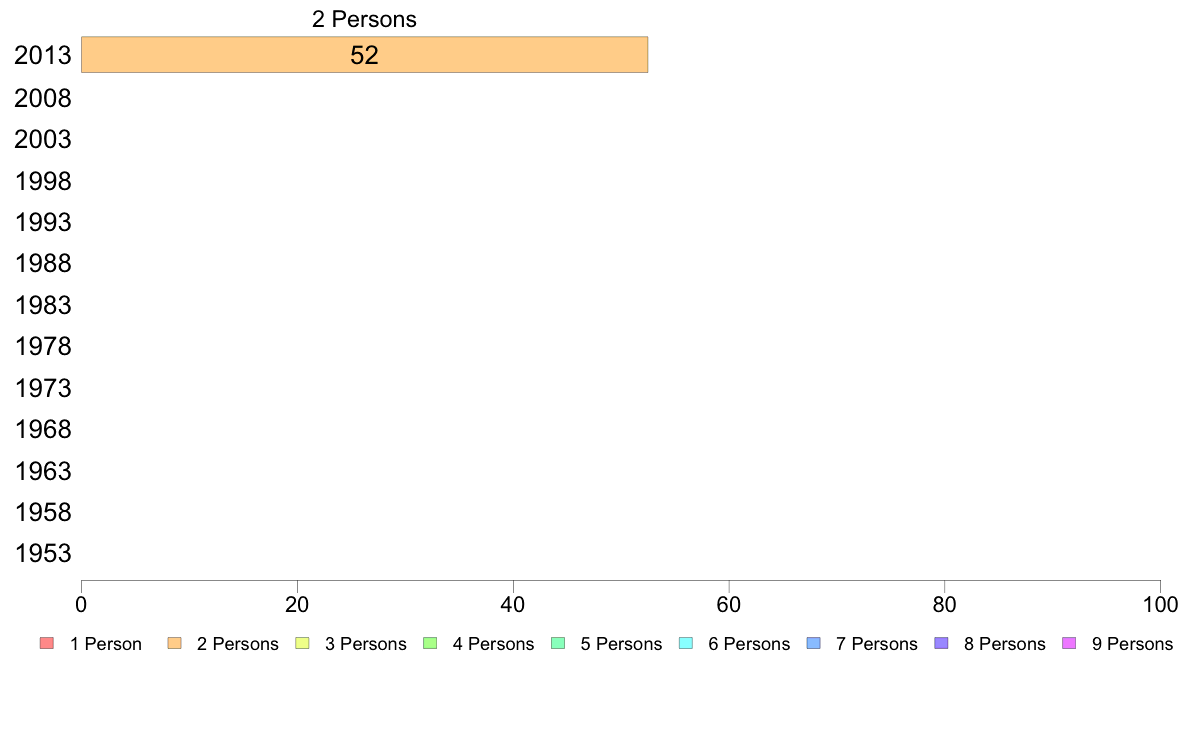
Task: Click the 2013 year label
Action: click(42, 55)
